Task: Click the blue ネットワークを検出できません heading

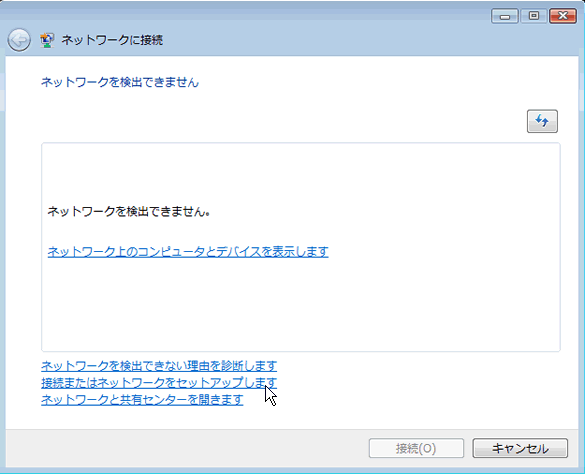Action: [120, 82]
